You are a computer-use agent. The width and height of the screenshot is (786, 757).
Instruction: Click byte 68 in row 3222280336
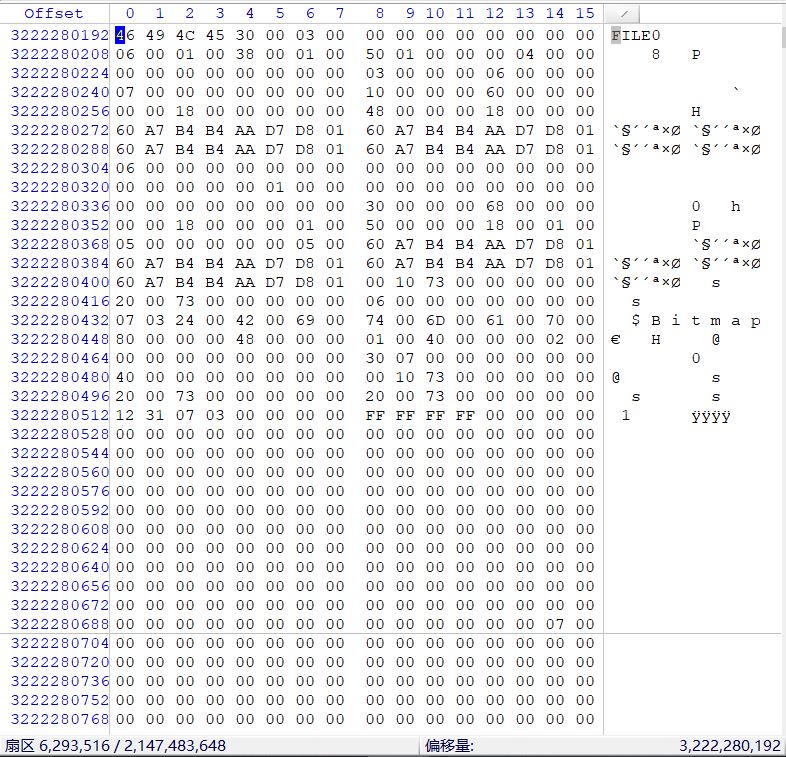495,207
